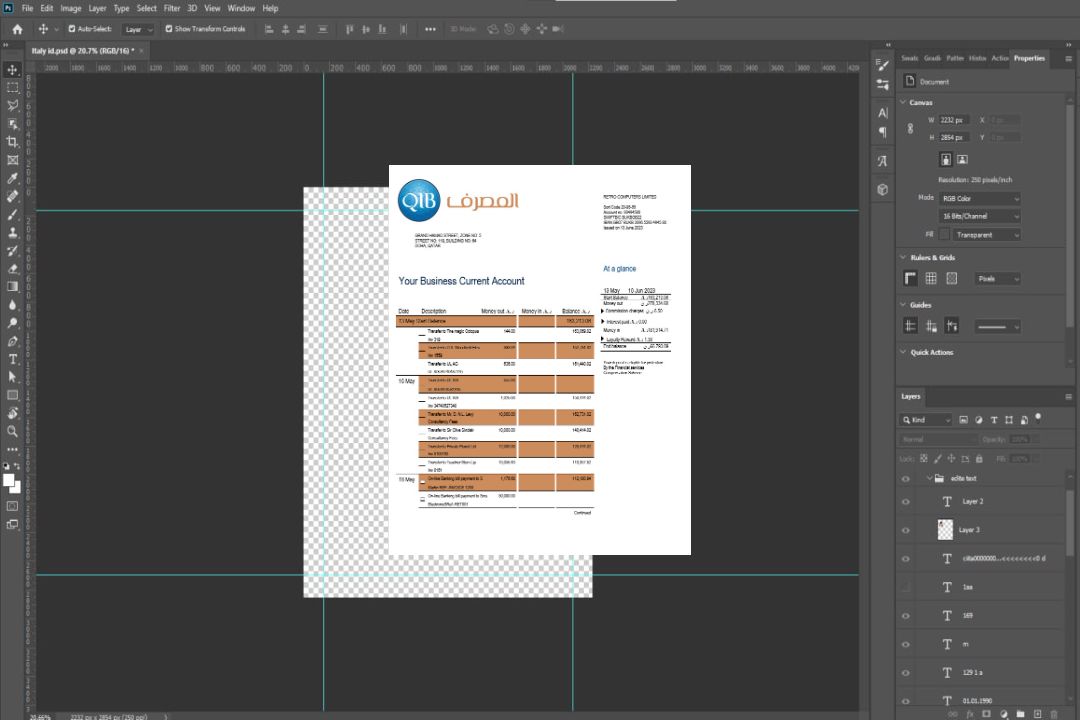Select the Zoom tool in toolbar
The image size is (1080, 720).
coord(13,431)
